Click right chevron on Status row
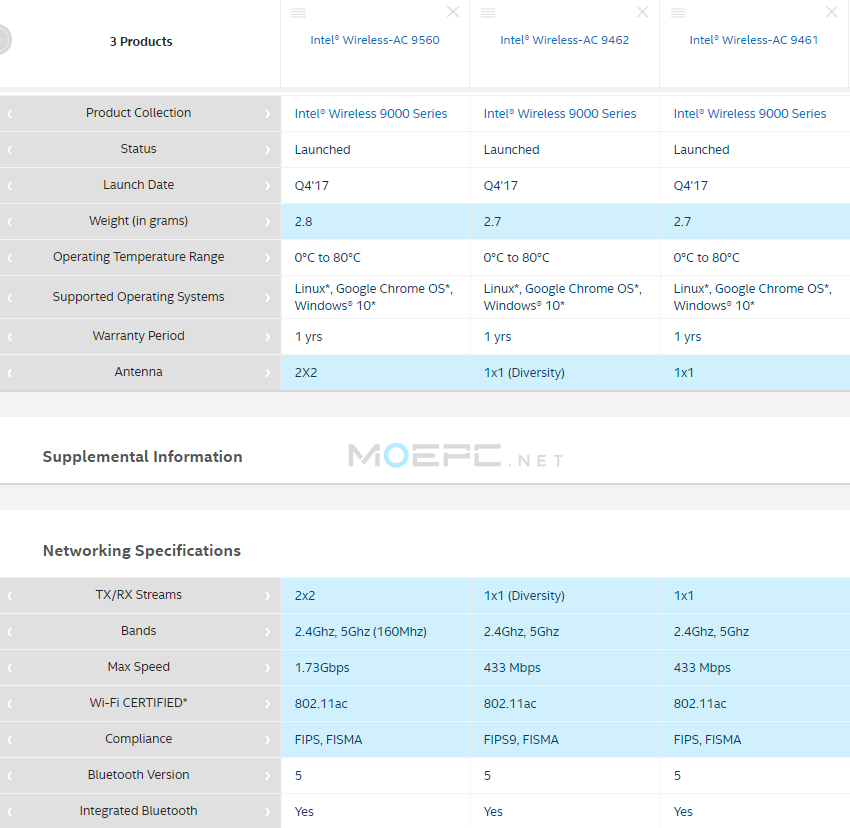The image size is (850, 828). pos(267,149)
